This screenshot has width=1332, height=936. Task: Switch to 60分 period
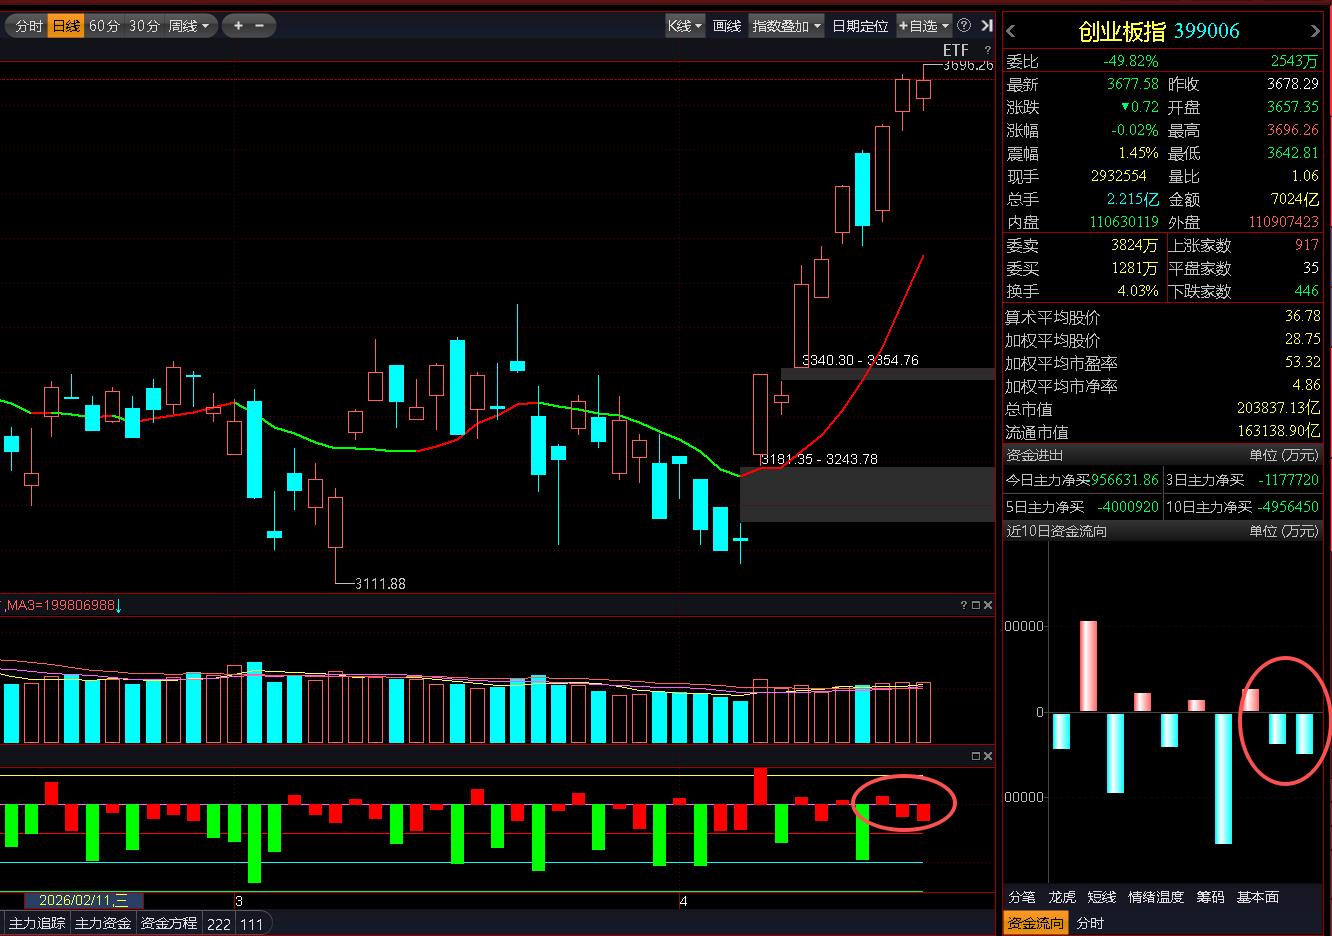click(104, 26)
